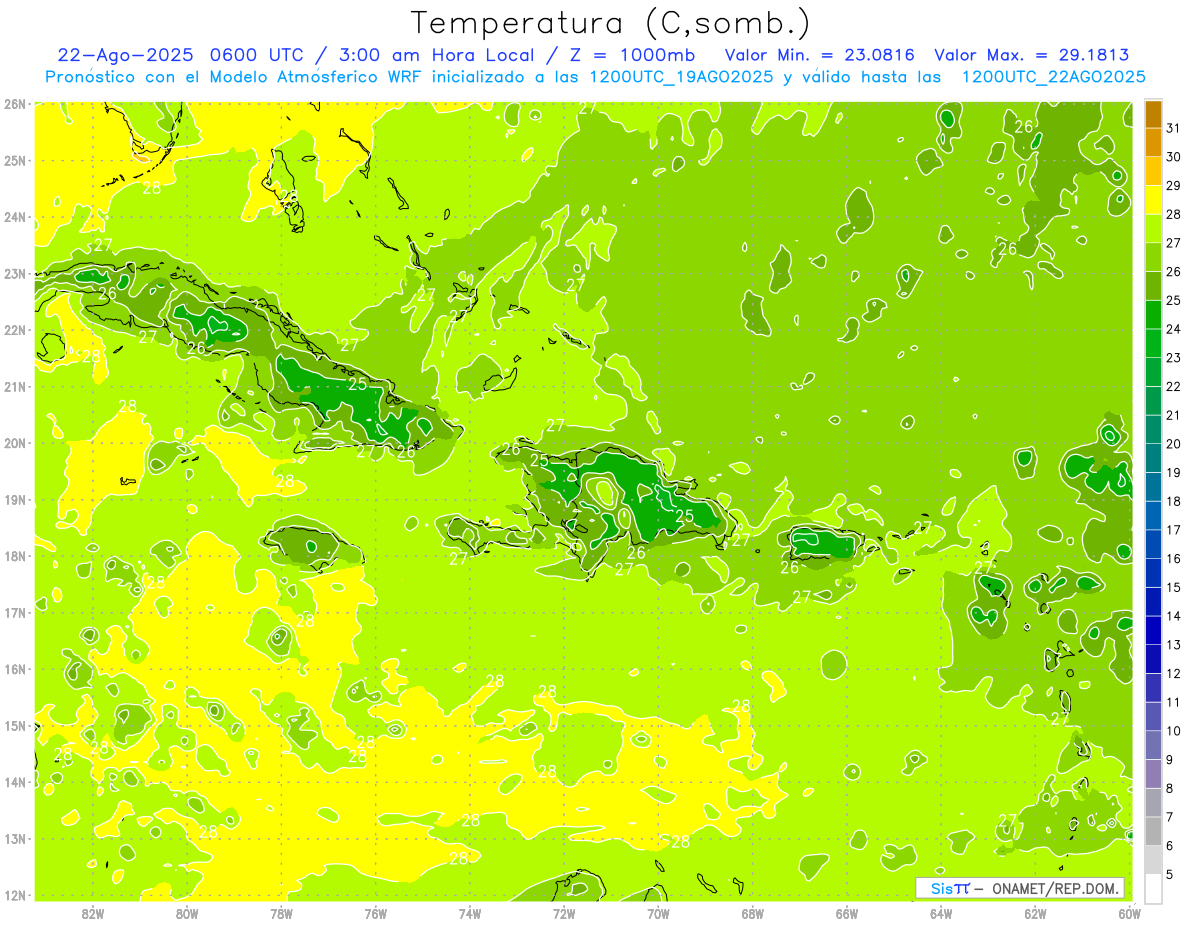
Task: Click the "Valor Min. = 23.0816" readout
Action: pos(820,55)
